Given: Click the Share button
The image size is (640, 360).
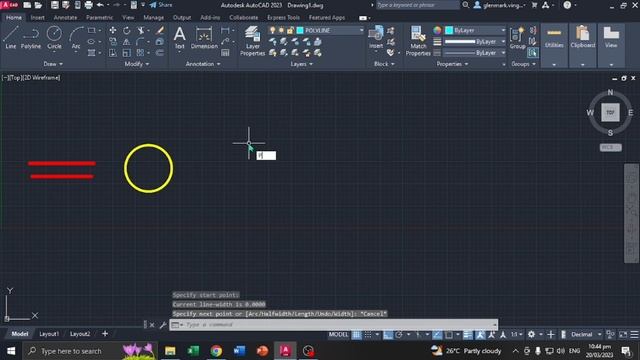Looking at the screenshot, I should pos(161,5).
